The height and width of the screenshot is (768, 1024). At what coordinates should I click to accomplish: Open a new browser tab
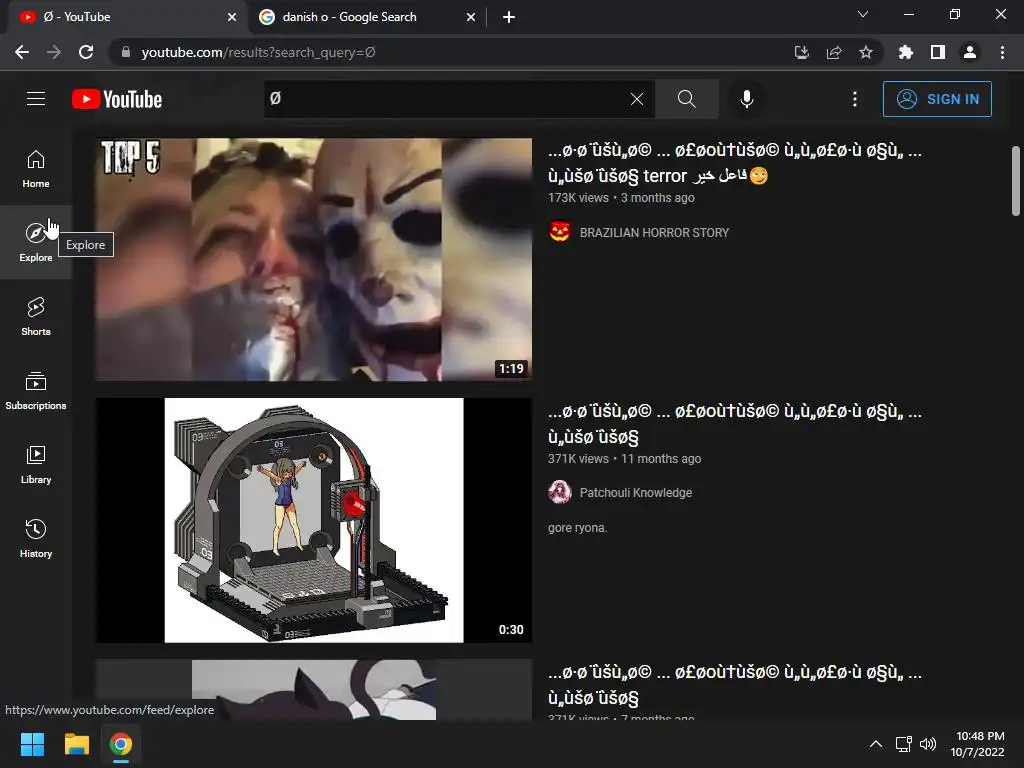pos(509,17)
